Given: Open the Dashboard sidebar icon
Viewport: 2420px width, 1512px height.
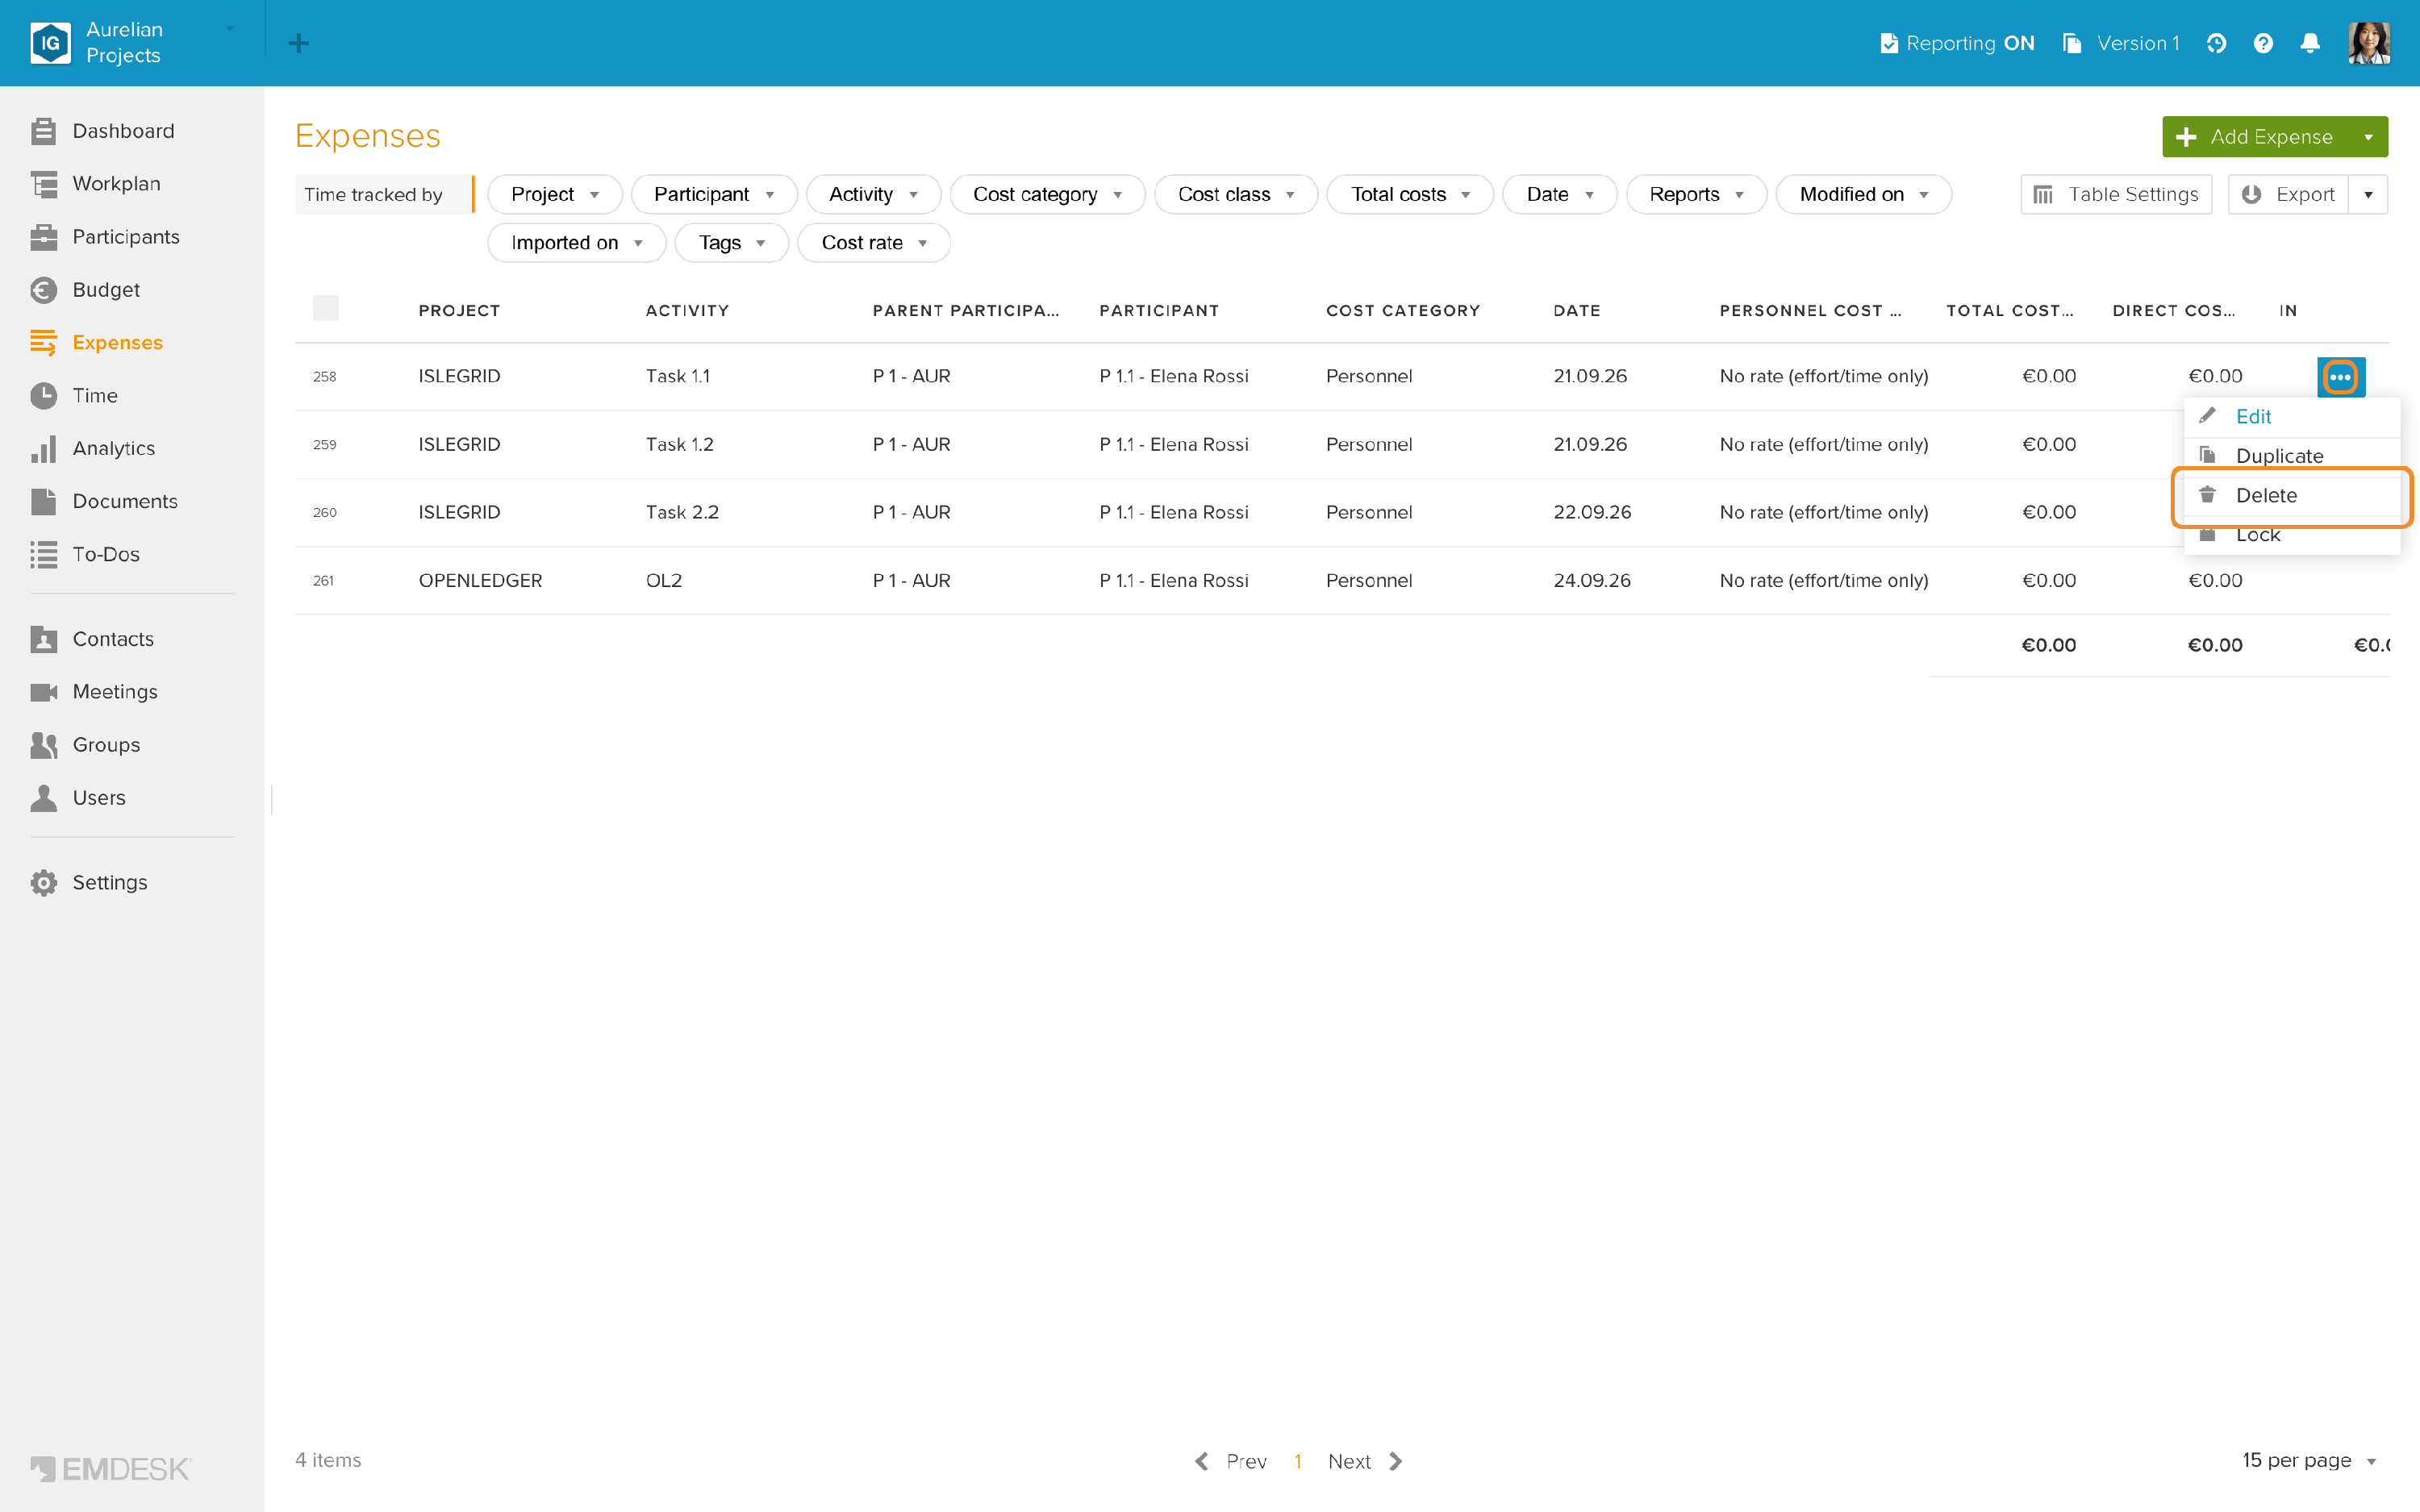Looking at the screenshot, I should click(43, 131).
